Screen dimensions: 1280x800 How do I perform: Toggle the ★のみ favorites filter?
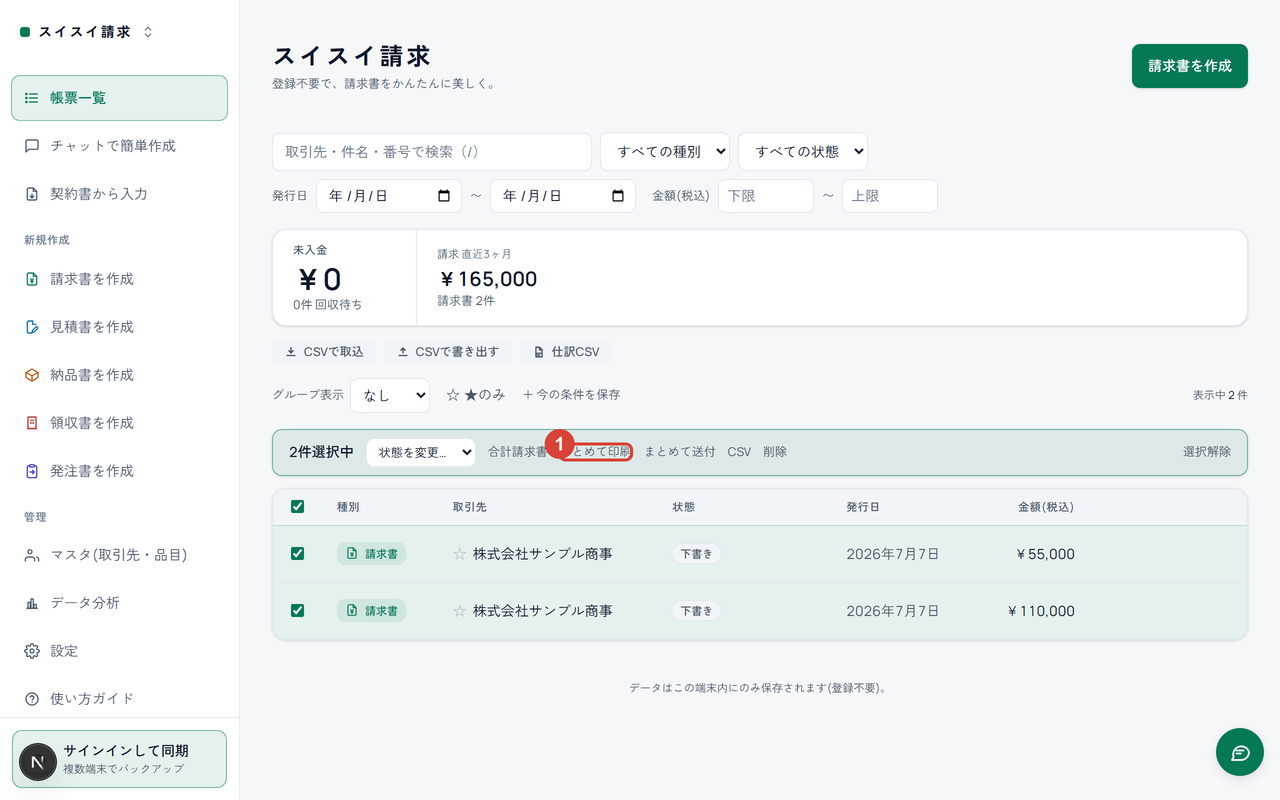[x=476, y=395]
